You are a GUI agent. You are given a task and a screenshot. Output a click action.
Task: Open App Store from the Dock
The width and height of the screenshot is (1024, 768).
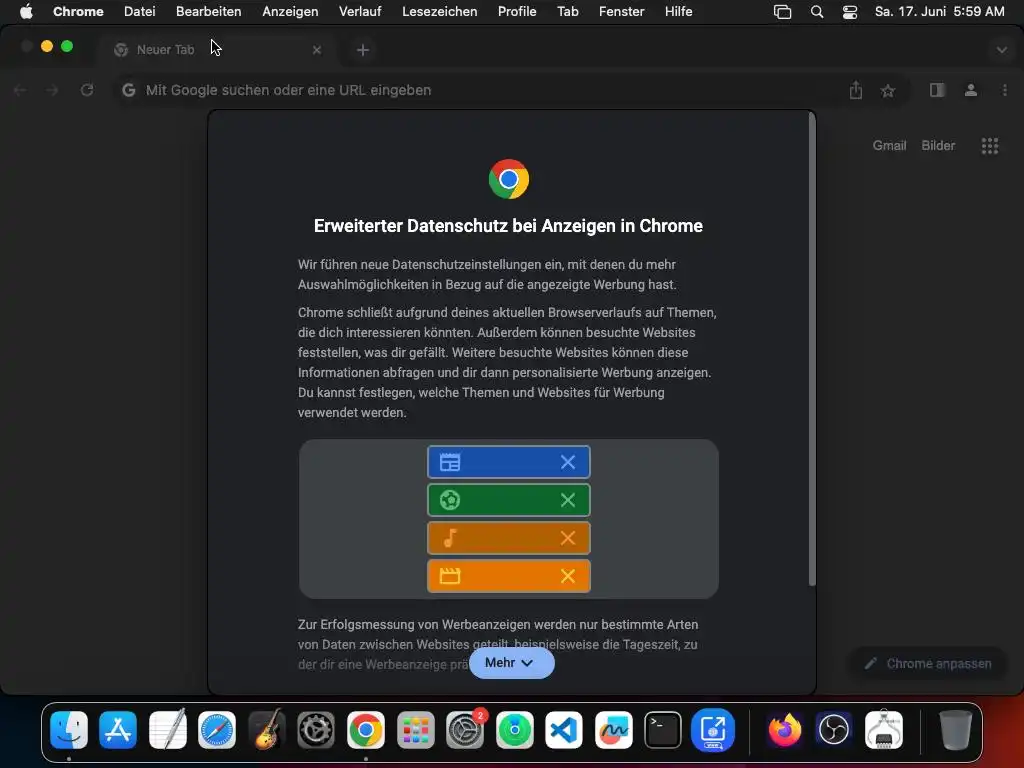[118, 729]
